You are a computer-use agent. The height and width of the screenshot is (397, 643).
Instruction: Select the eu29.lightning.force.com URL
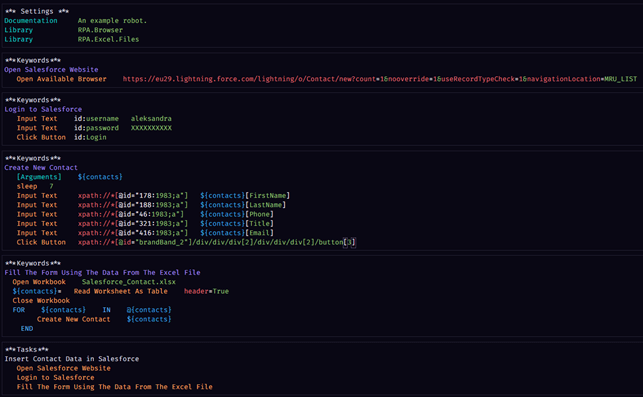[x=380, y=79]
